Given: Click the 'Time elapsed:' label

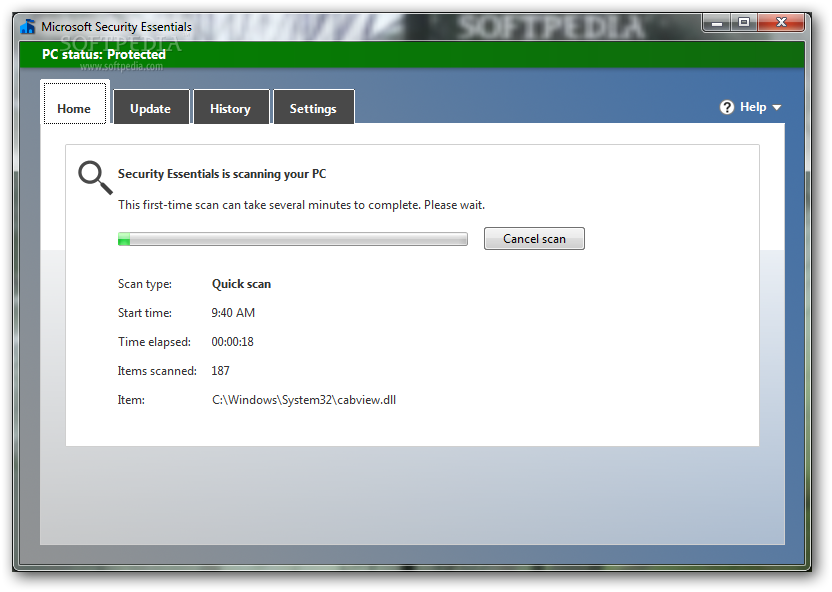Looking at the screenshot, I should (154, 342).
